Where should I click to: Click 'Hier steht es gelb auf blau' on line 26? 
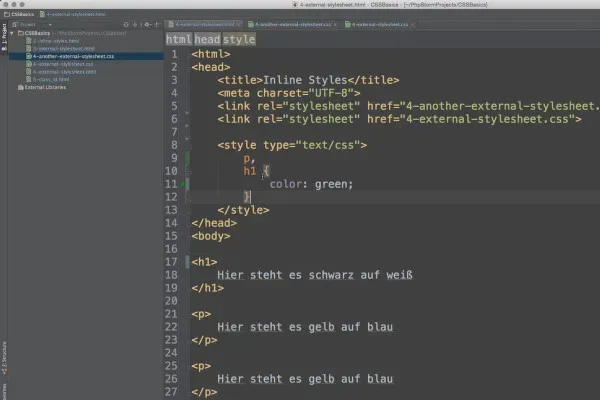click(x=305, y=379)
